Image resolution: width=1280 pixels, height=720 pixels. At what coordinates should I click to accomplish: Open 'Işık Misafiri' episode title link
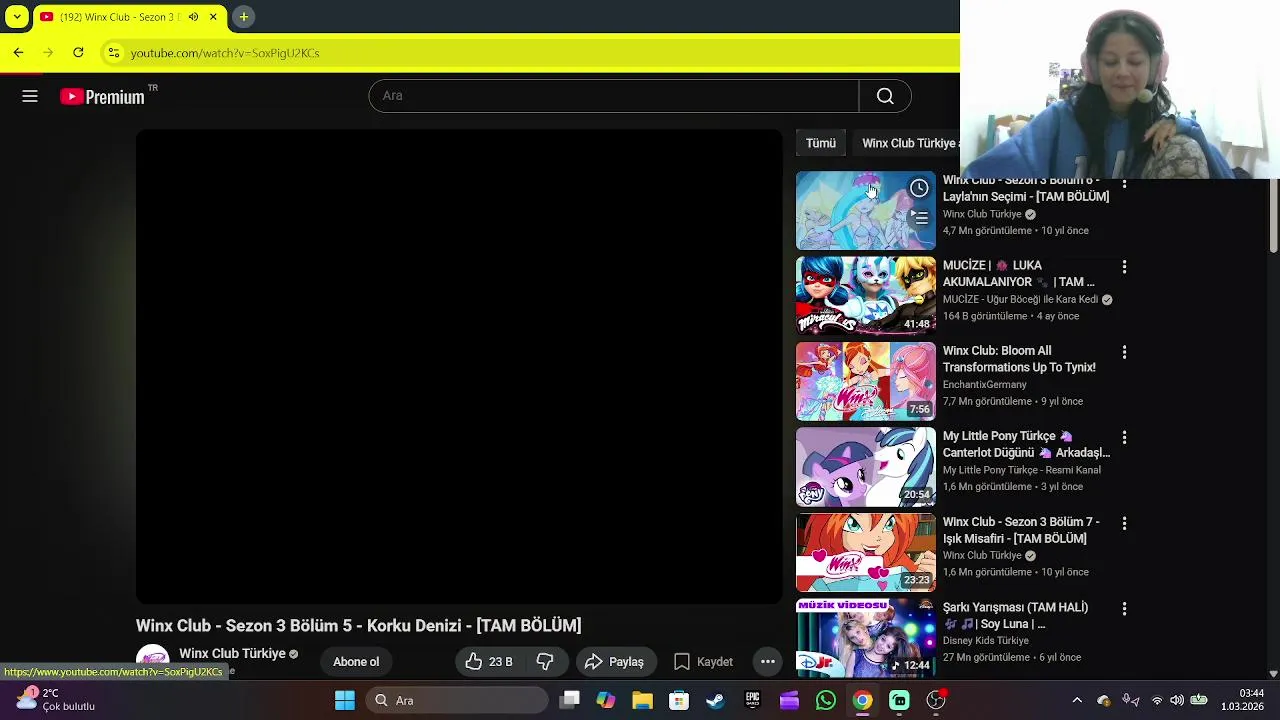1021,530
